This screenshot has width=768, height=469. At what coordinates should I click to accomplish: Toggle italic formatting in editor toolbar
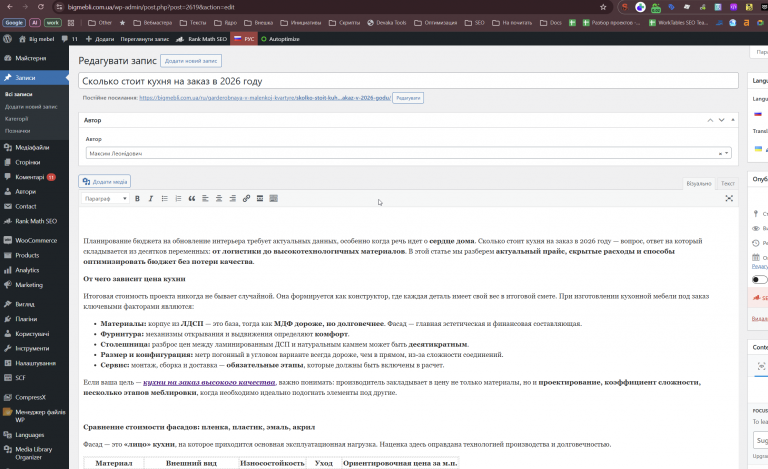151,198
